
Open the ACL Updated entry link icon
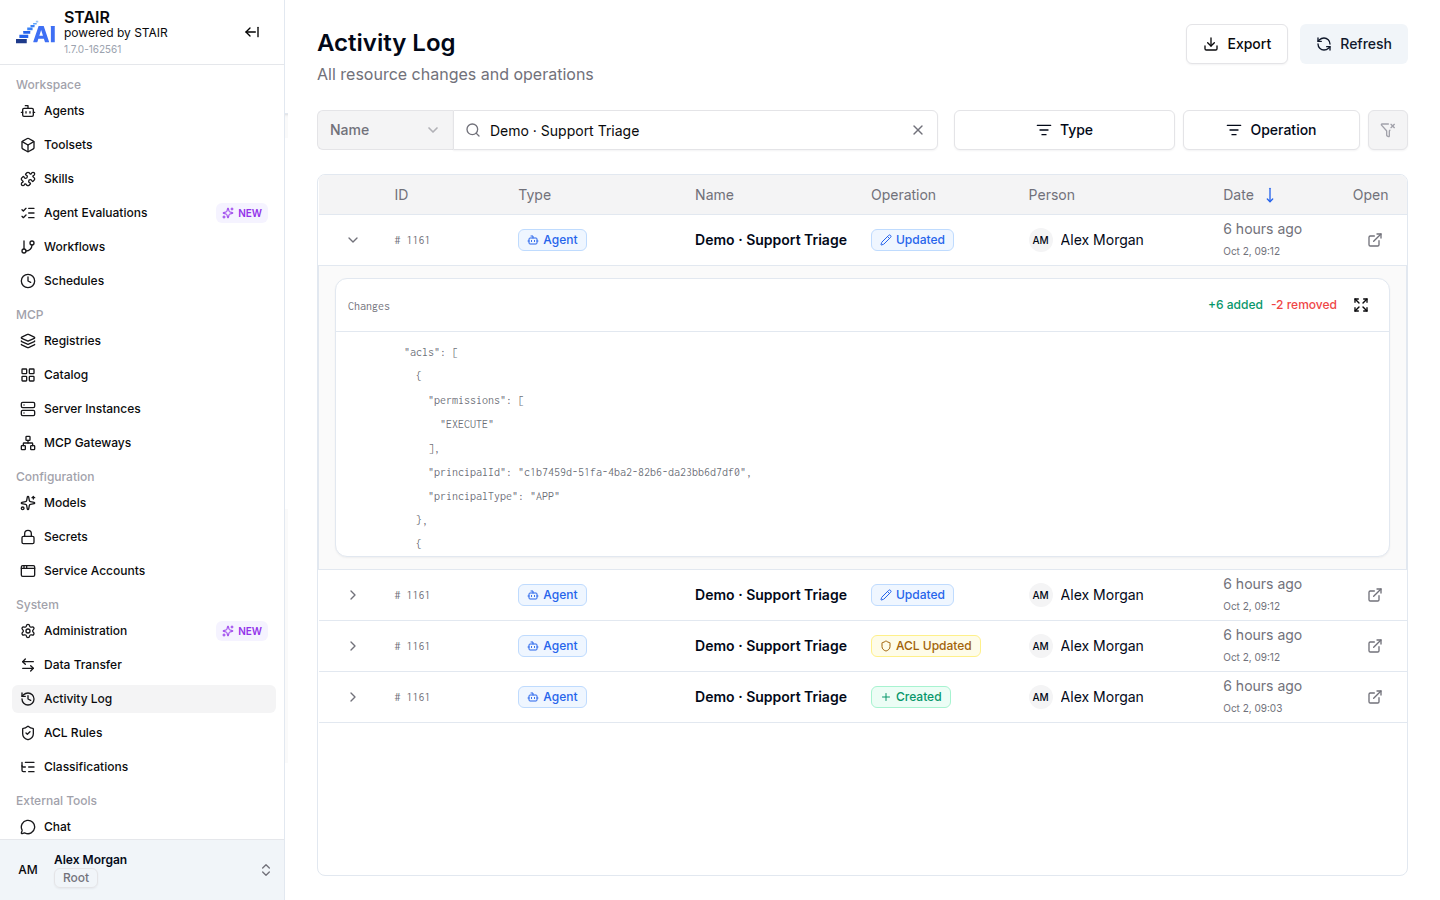tap(1375, 646)
